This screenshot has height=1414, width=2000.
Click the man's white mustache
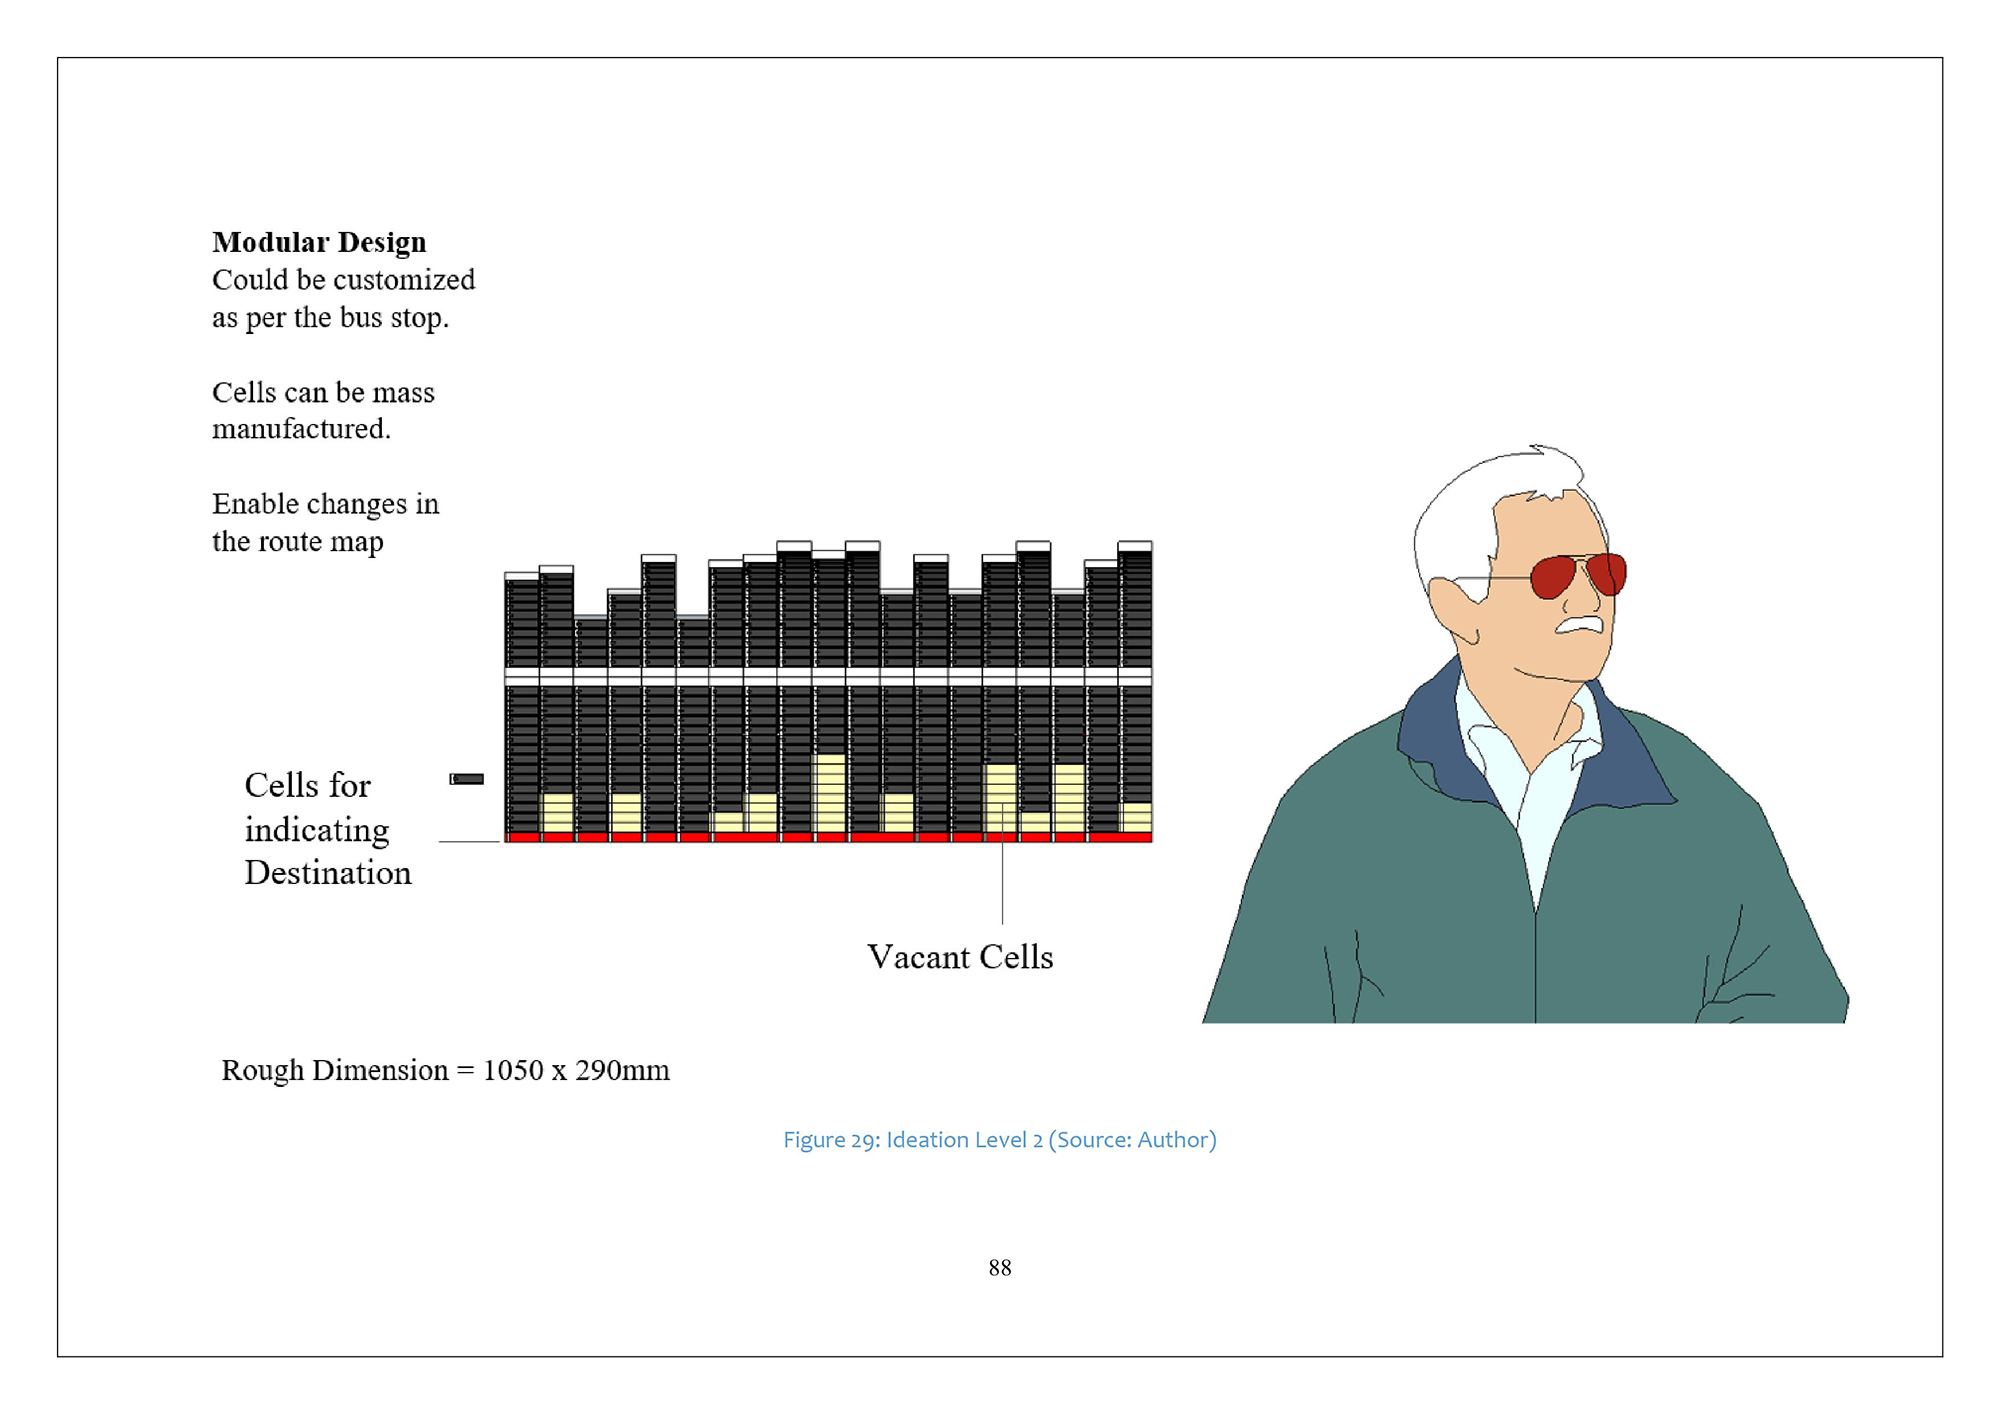1580,625
